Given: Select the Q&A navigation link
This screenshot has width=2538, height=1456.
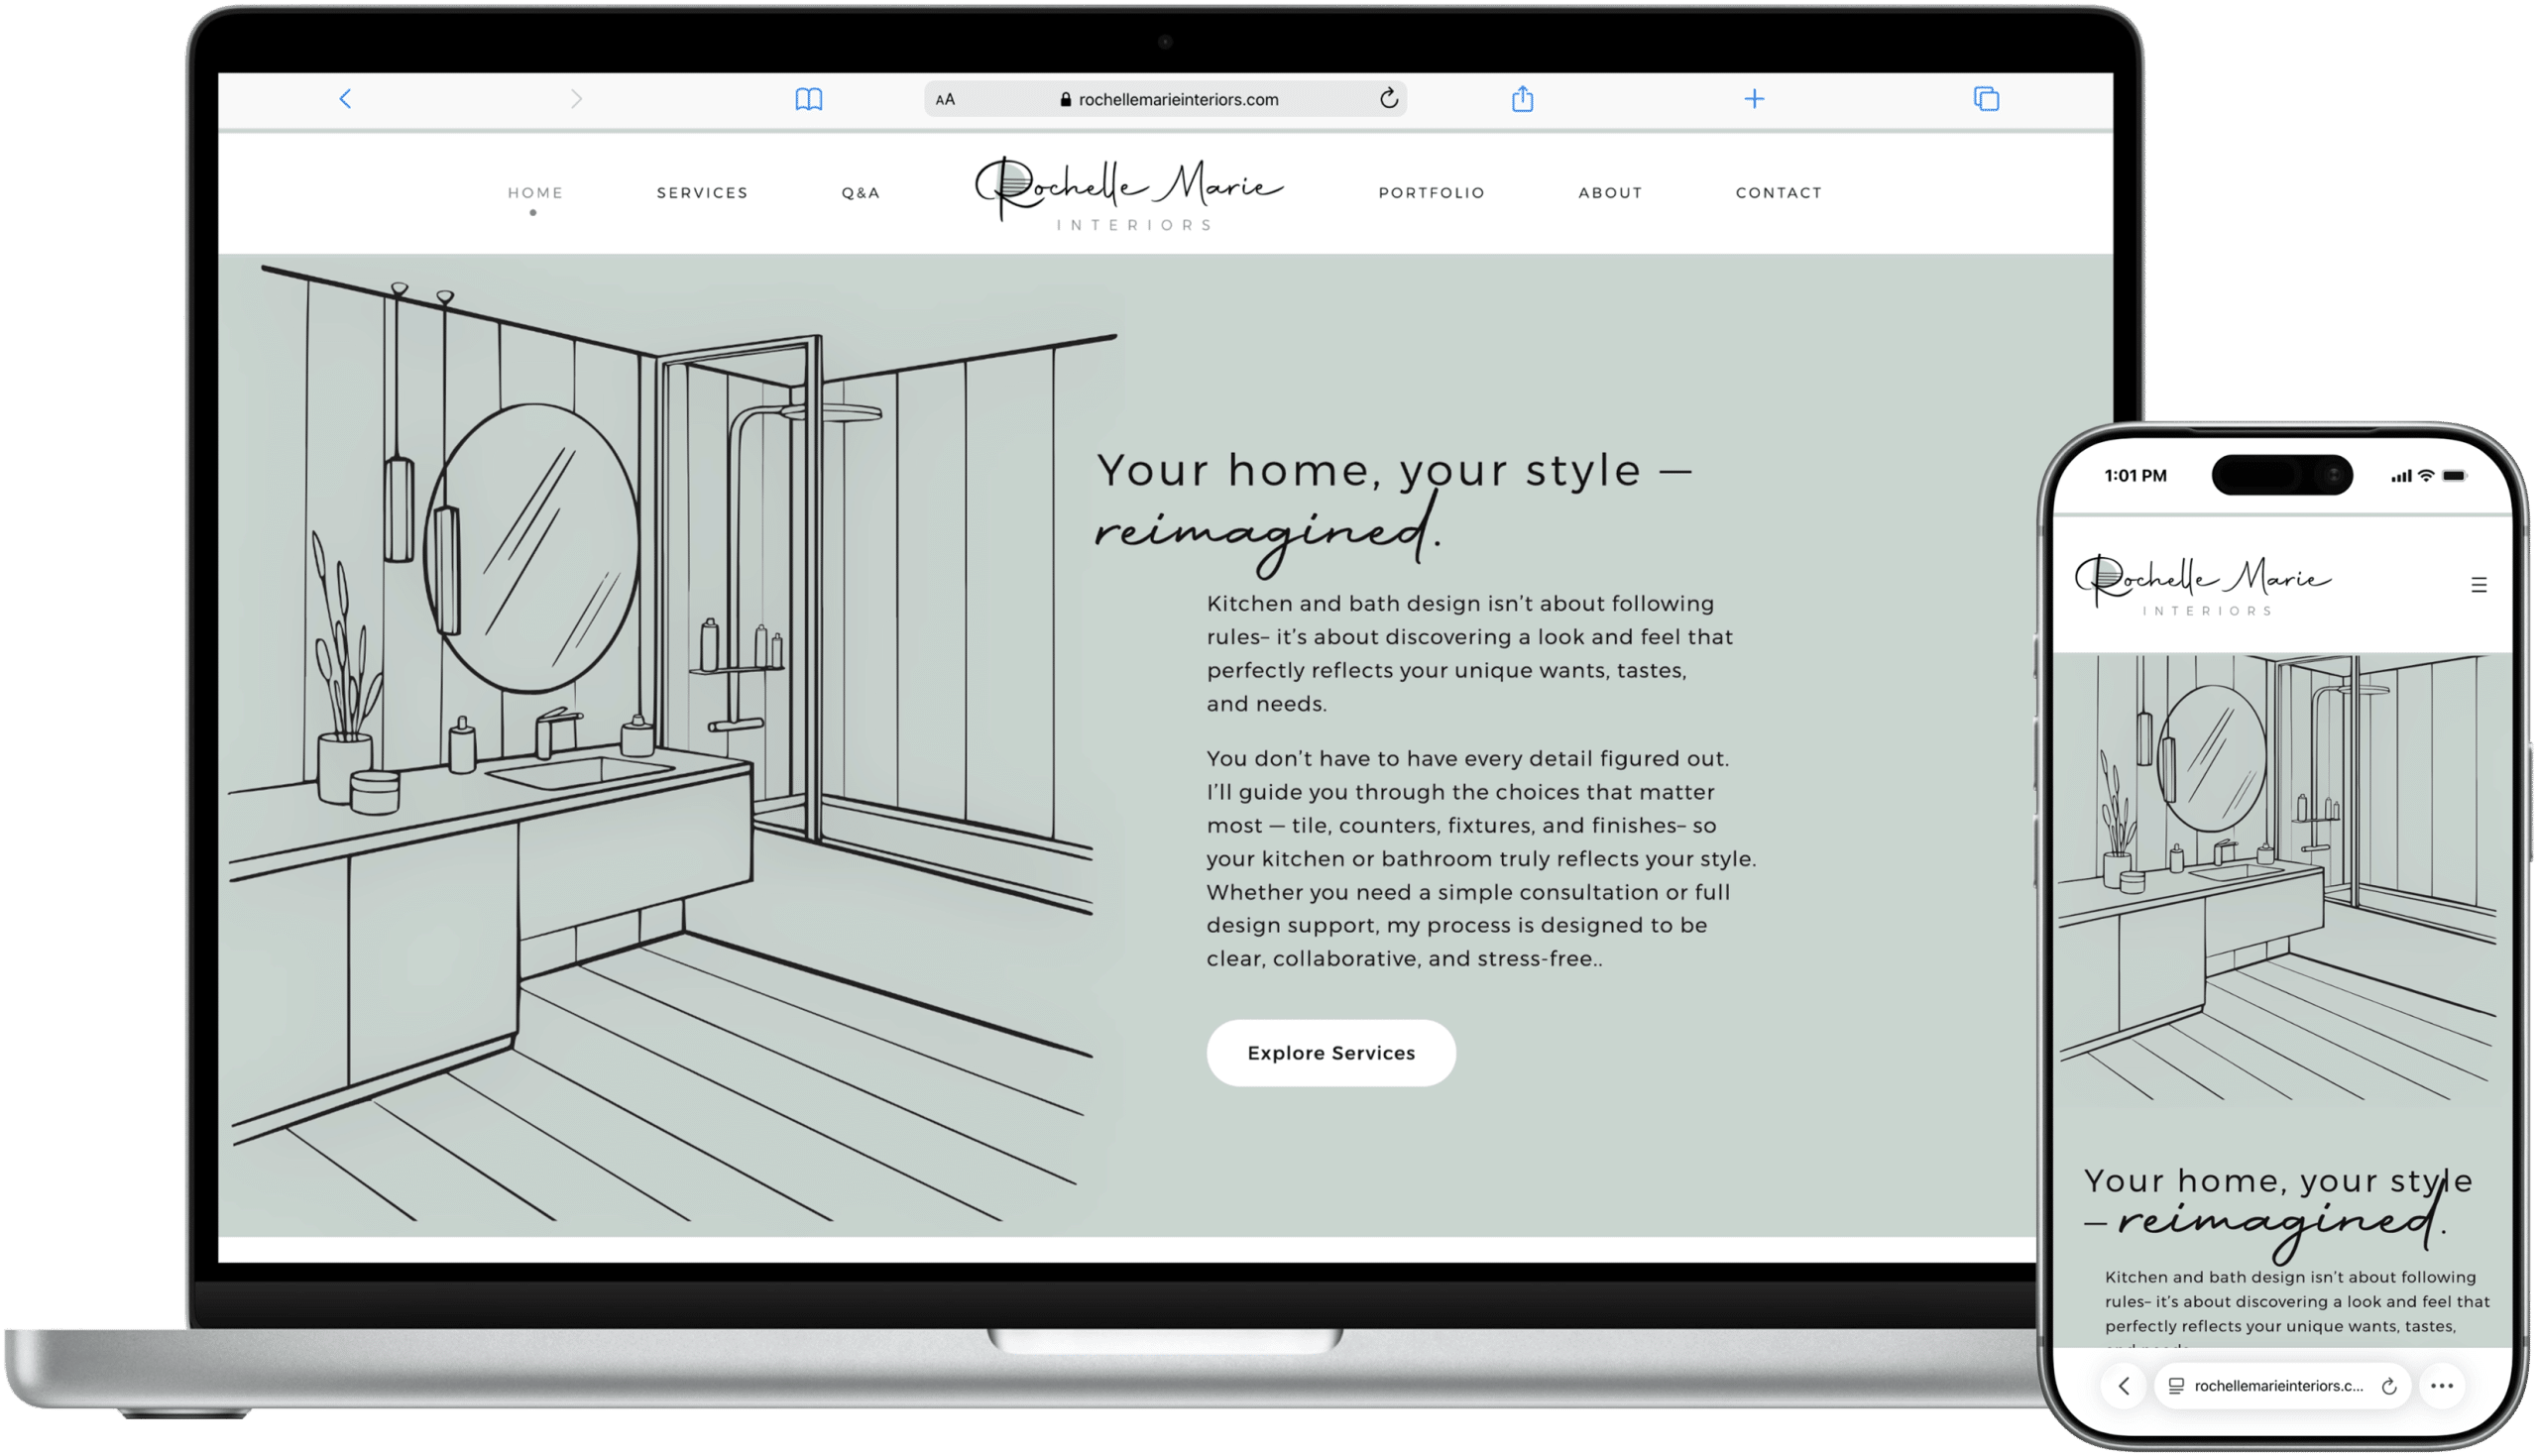Looking at the screenshot, I should (860, 192).
